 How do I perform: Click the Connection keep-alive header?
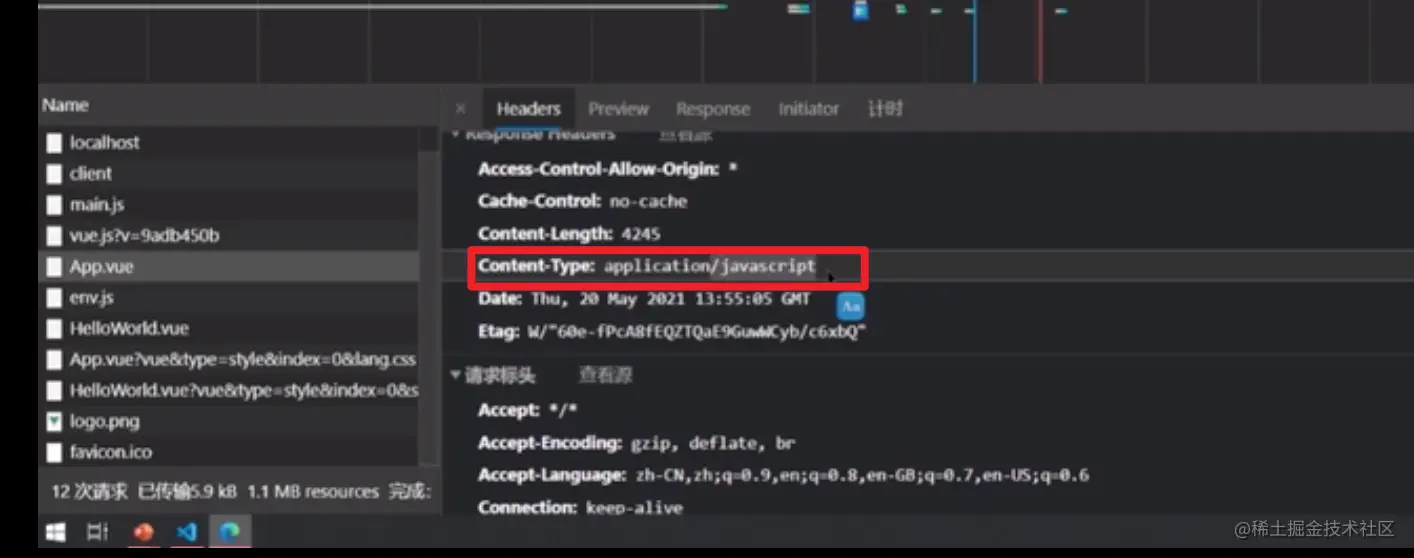point(580,508)
